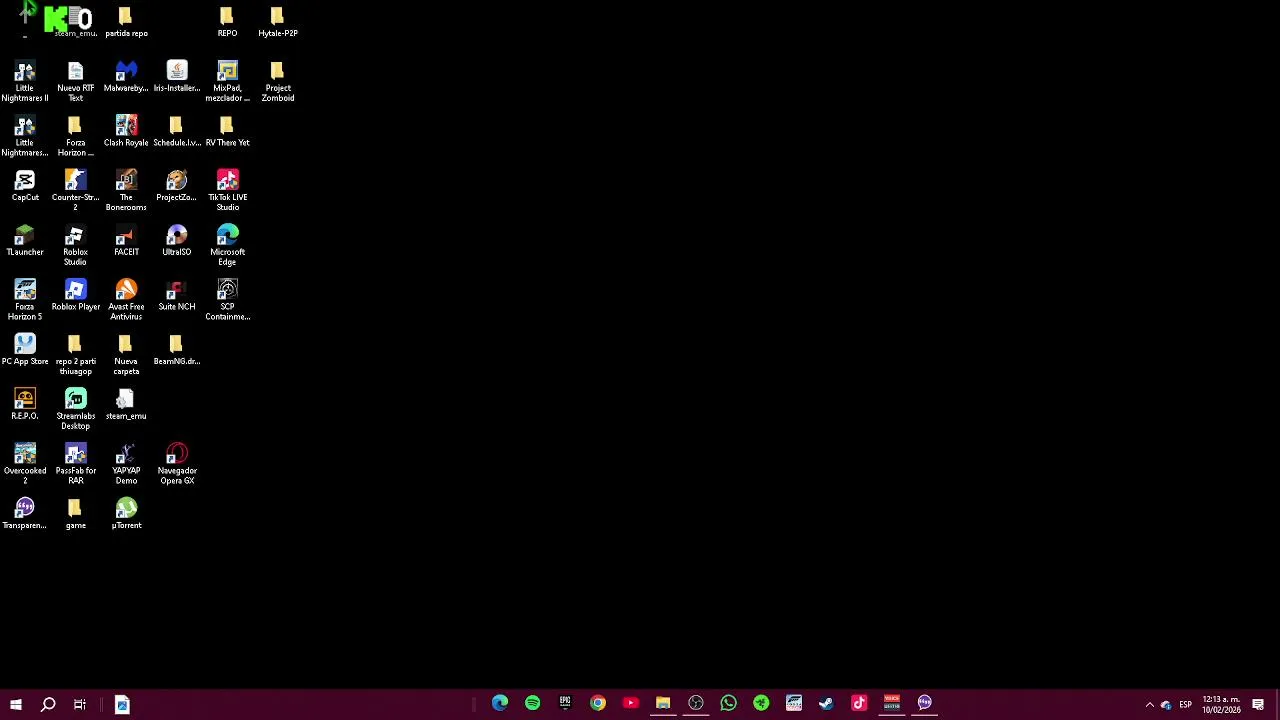This screenshot has width=1280, height=720.
Task: Select the Hytale-P2P folder
Action: (x=278, y=22)
